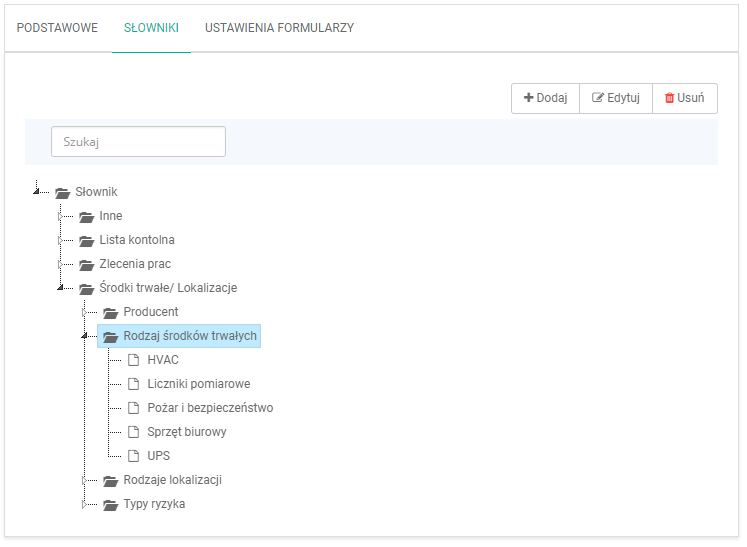
Task: Click the Producent folder icon
Action: tap(111, 313)
